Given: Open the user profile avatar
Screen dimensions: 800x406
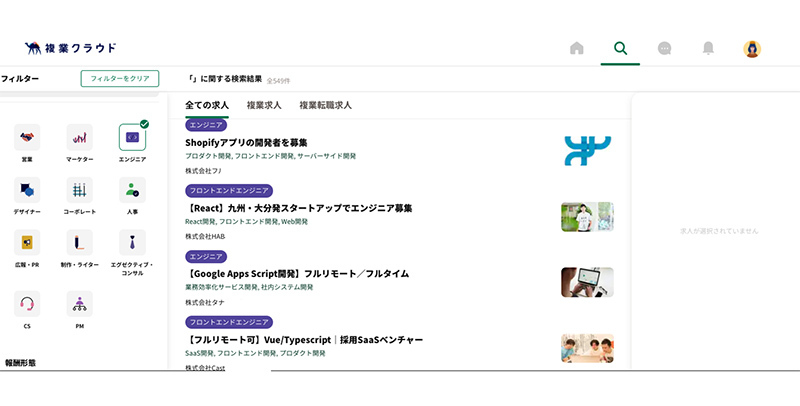Looking at the screenshot, I should [x=752, y=48].
